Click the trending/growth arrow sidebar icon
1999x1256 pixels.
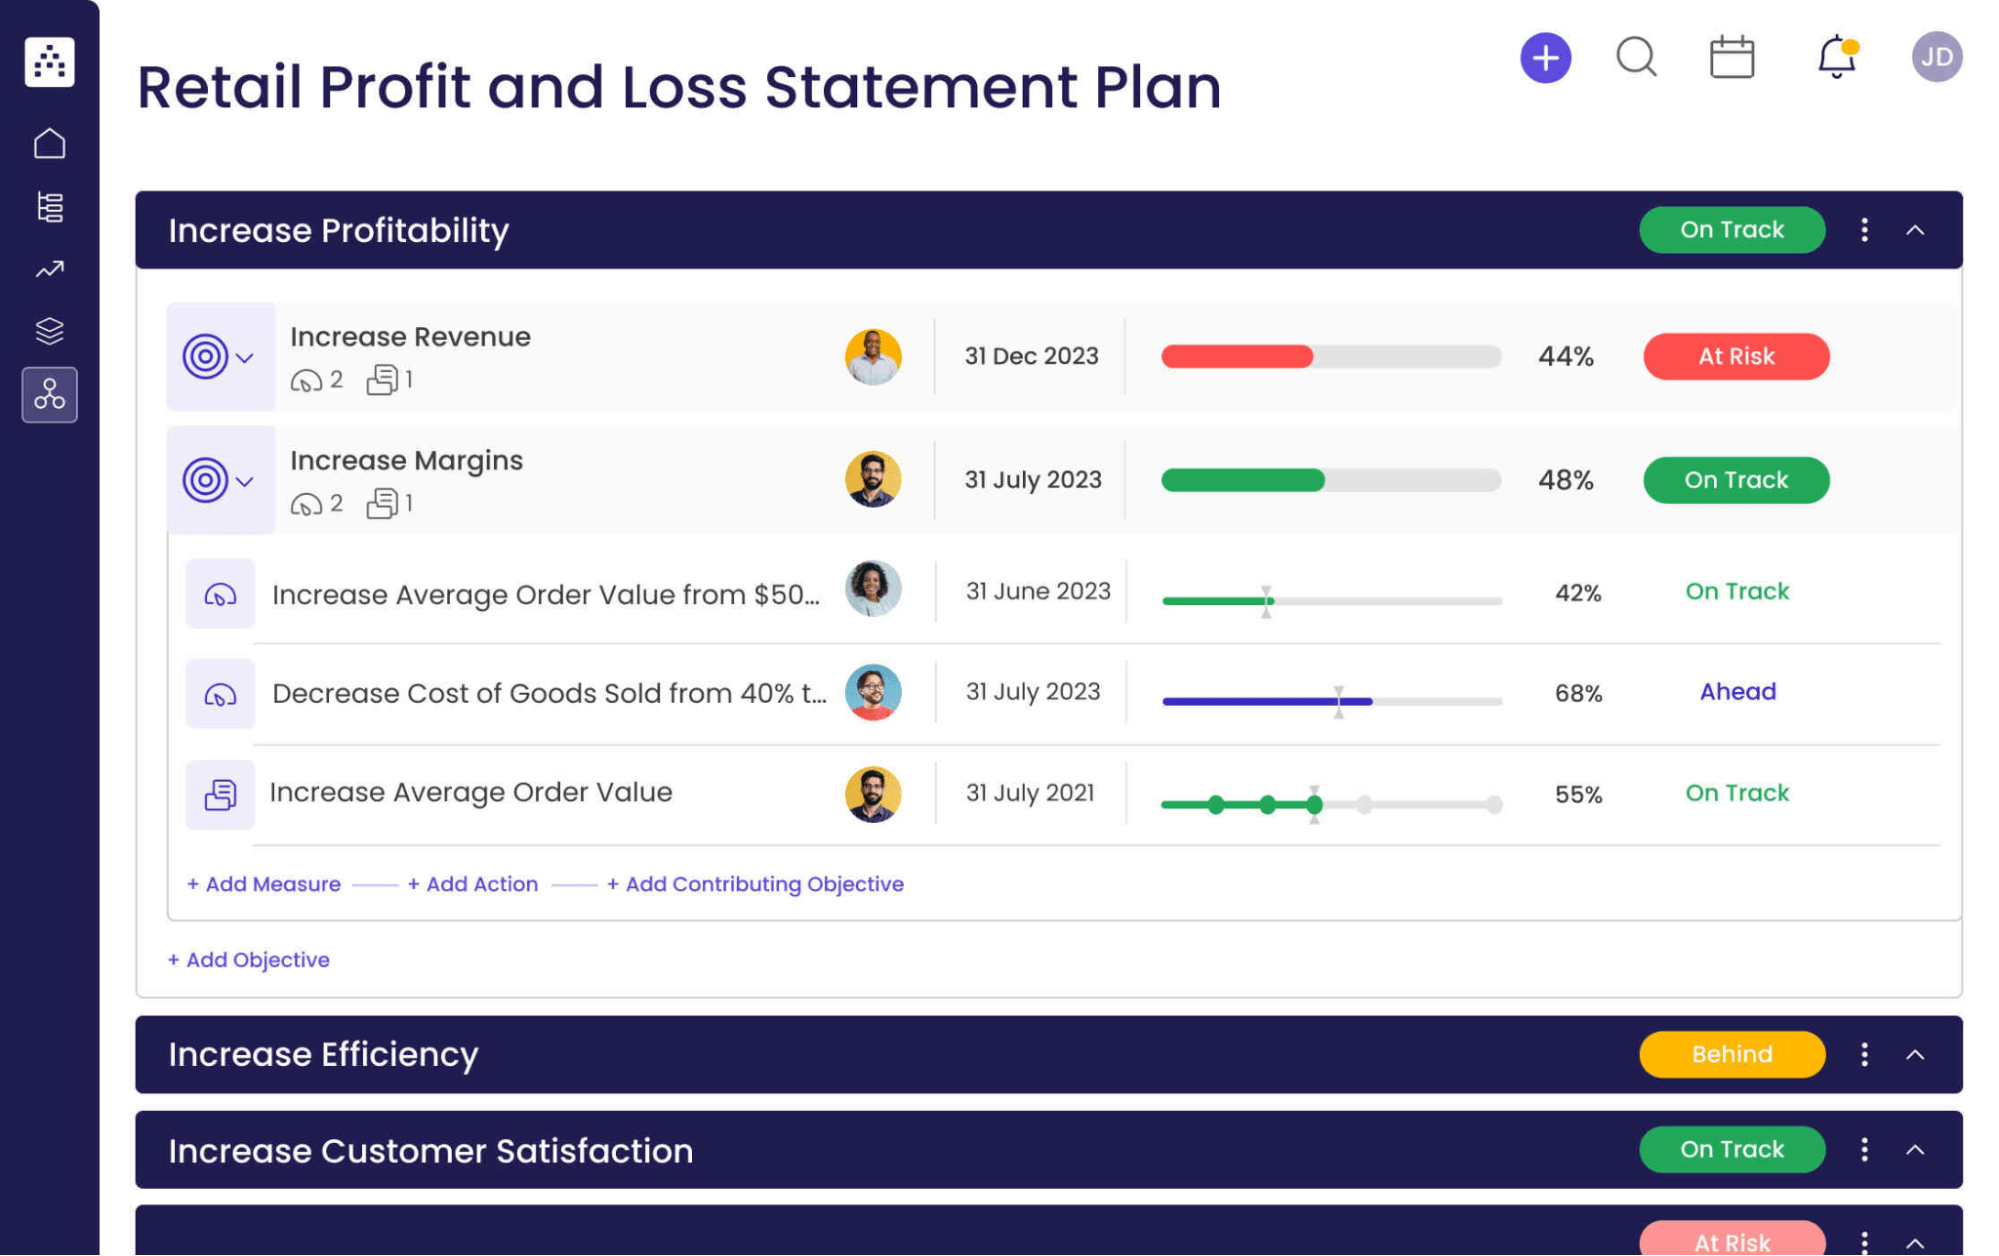(x=51, y=268)
